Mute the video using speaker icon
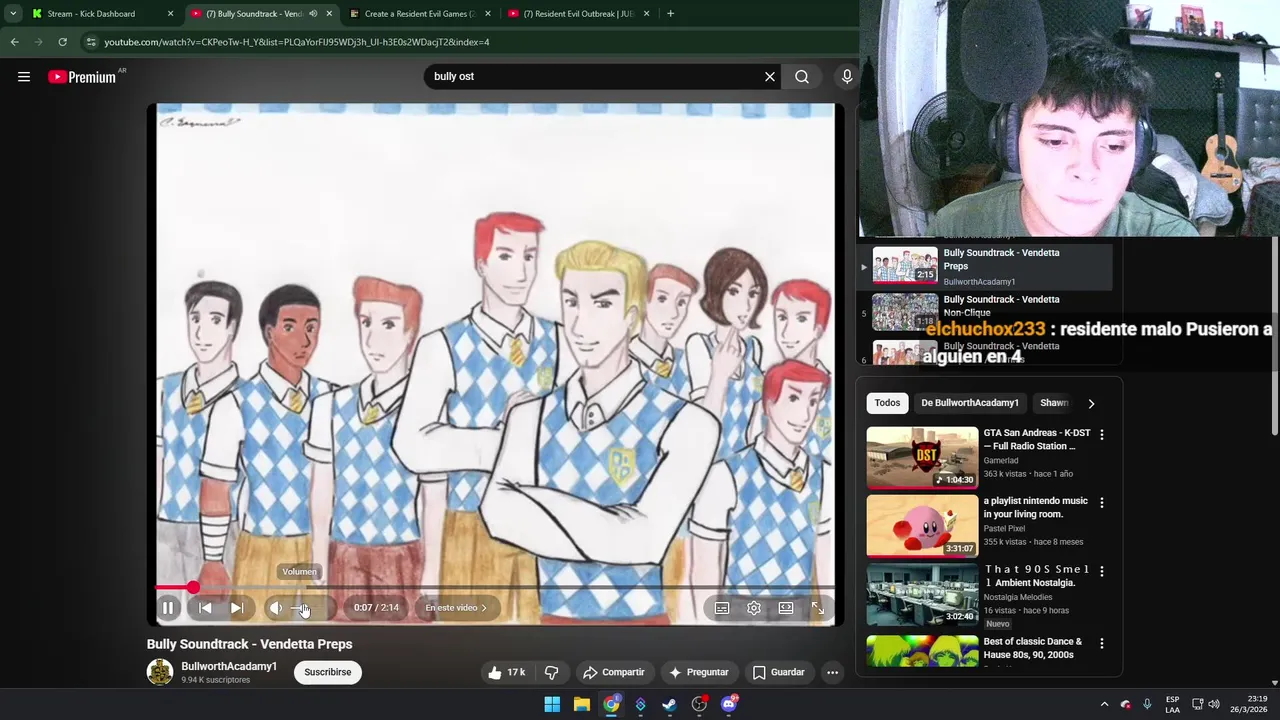 [x=276, y=608]
